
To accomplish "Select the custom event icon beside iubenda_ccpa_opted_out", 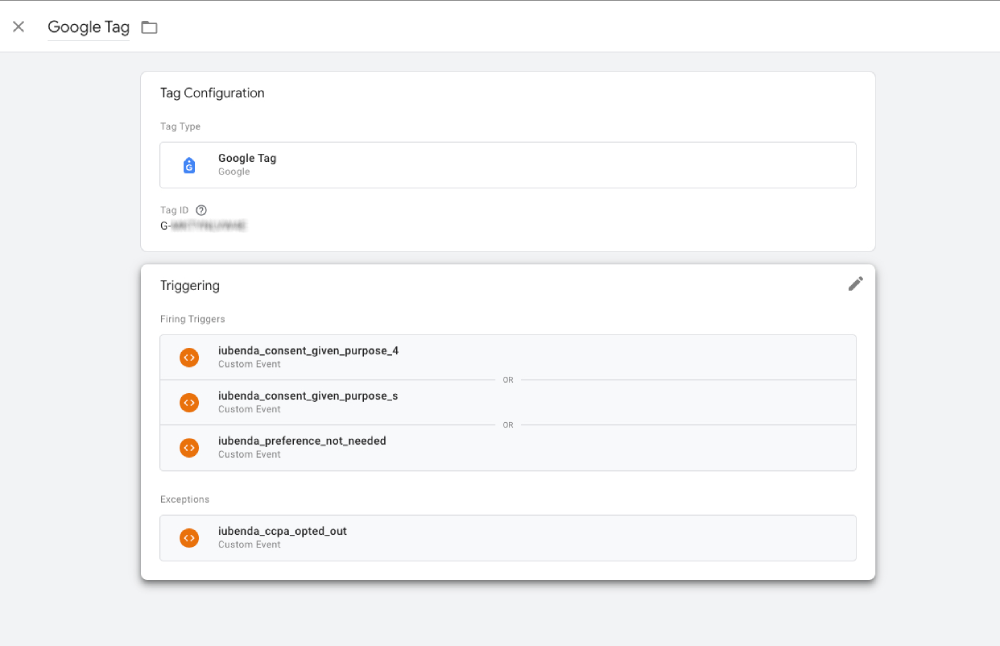I will point(189,537).
